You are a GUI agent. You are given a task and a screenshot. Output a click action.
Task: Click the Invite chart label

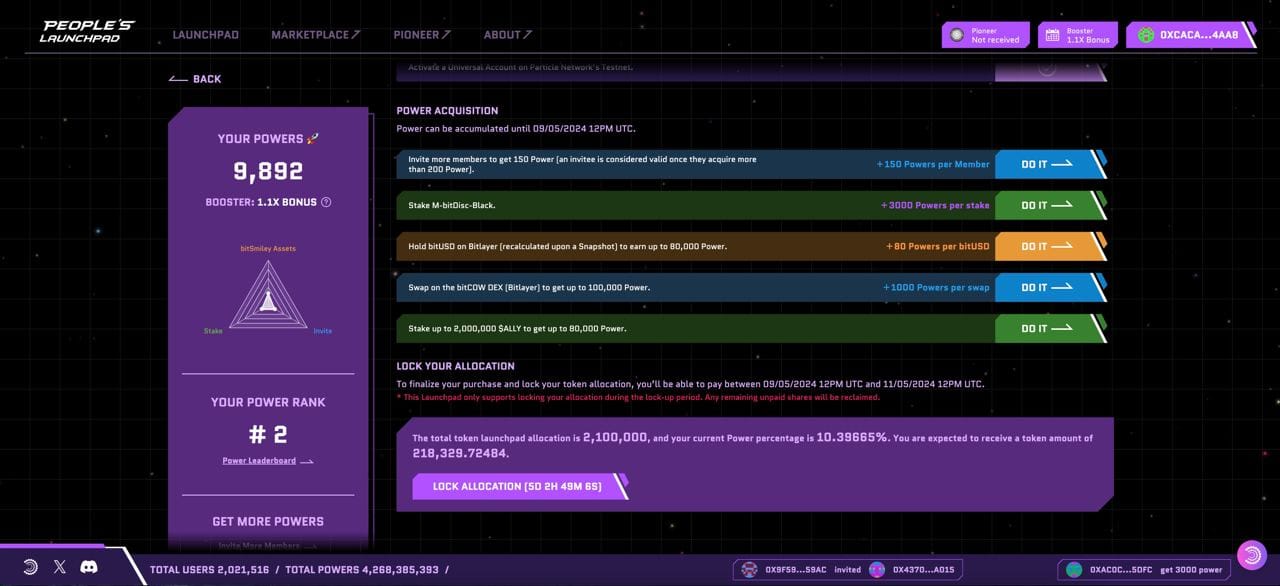[322, 331]
